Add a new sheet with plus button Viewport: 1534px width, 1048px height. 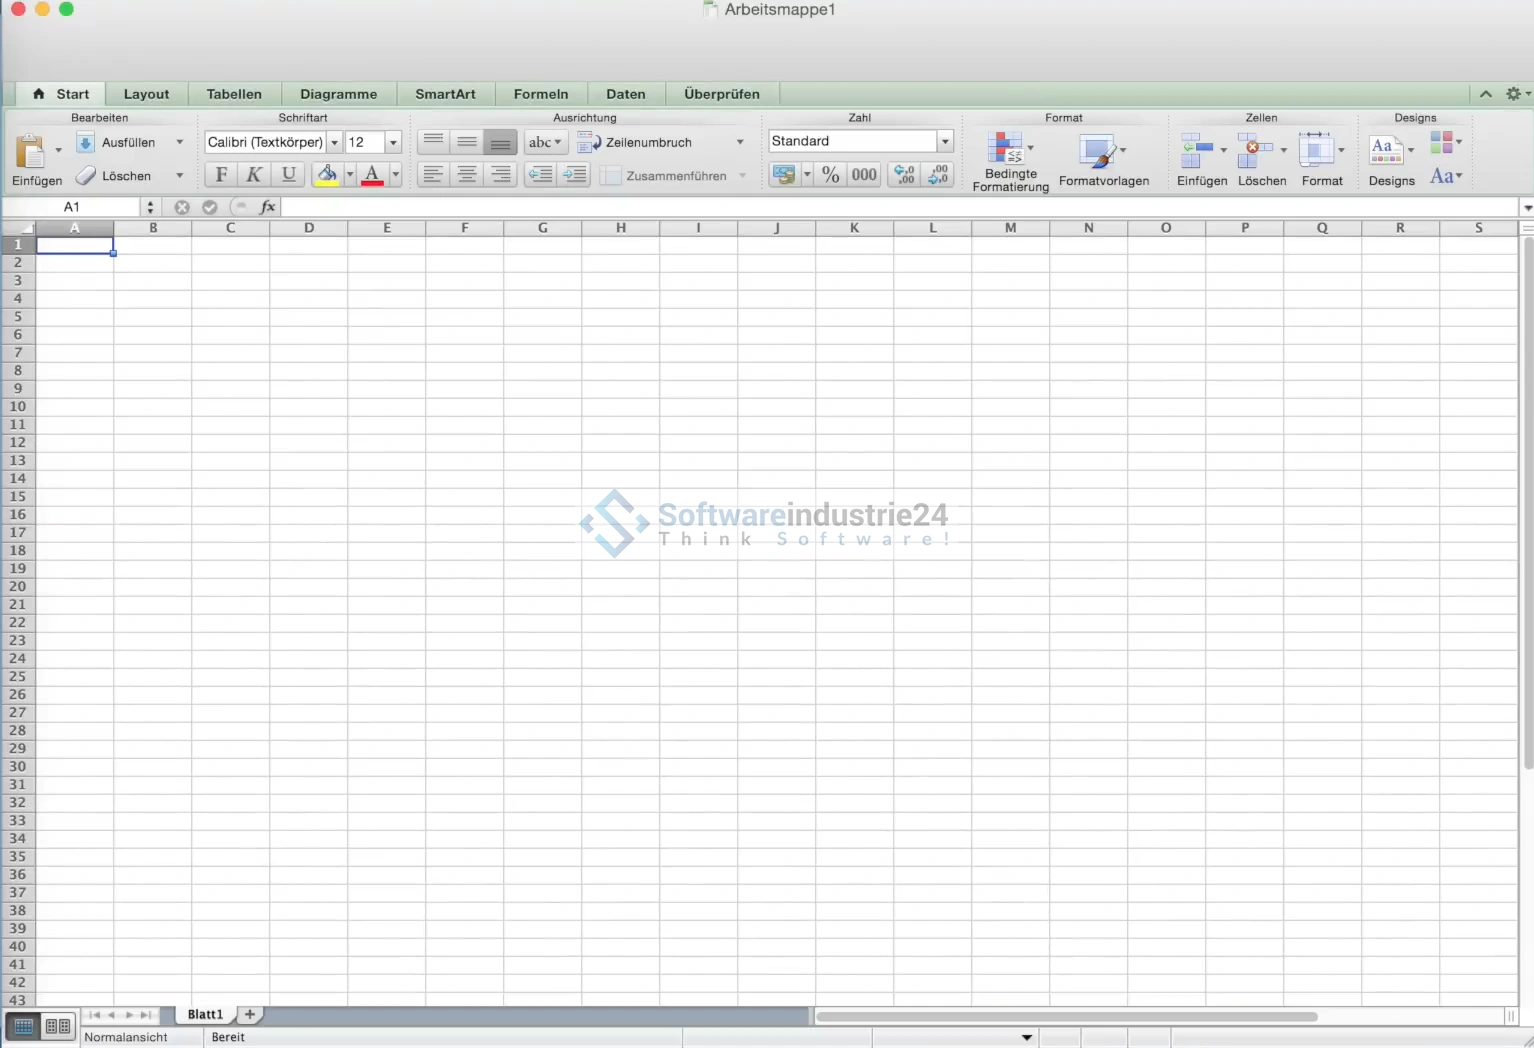pos(250,1014)
